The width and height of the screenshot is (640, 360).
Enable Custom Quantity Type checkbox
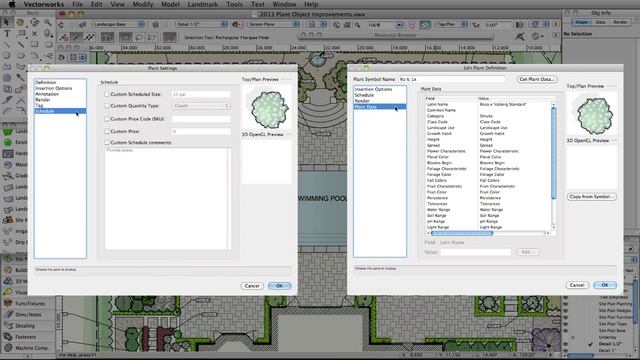[107, 106]
